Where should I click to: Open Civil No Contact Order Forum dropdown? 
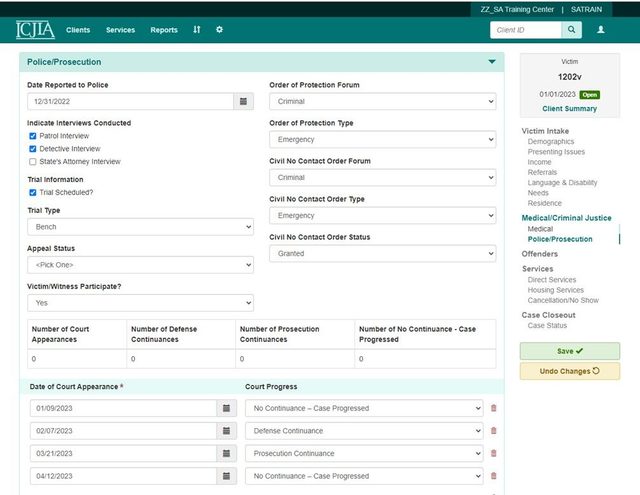(382, 178)
